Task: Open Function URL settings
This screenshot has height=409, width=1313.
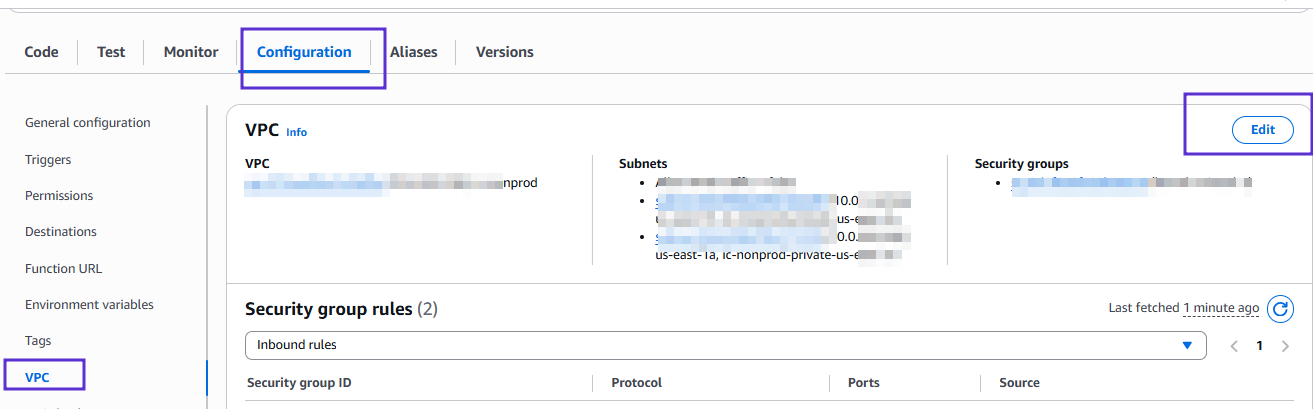Action: pyautogui.click(x=63, y=268)
